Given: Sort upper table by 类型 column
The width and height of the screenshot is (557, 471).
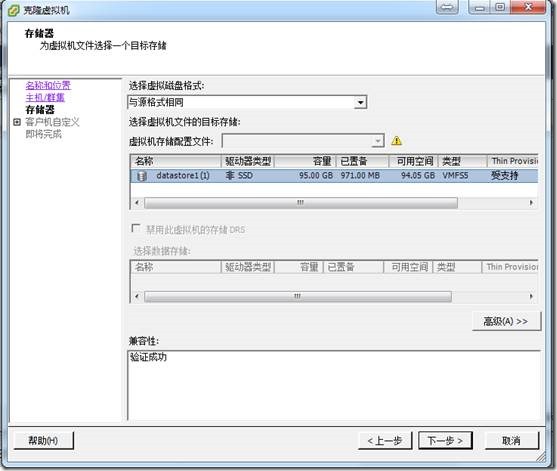Looking at the screenshot, I should pyautogui.click(x=463, y=161).
